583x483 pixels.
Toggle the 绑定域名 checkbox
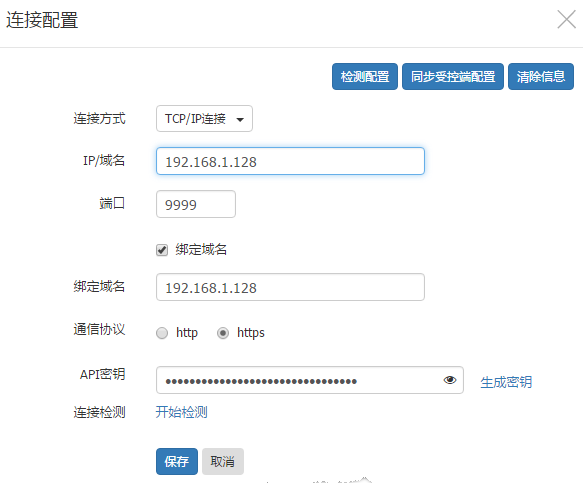162,250
